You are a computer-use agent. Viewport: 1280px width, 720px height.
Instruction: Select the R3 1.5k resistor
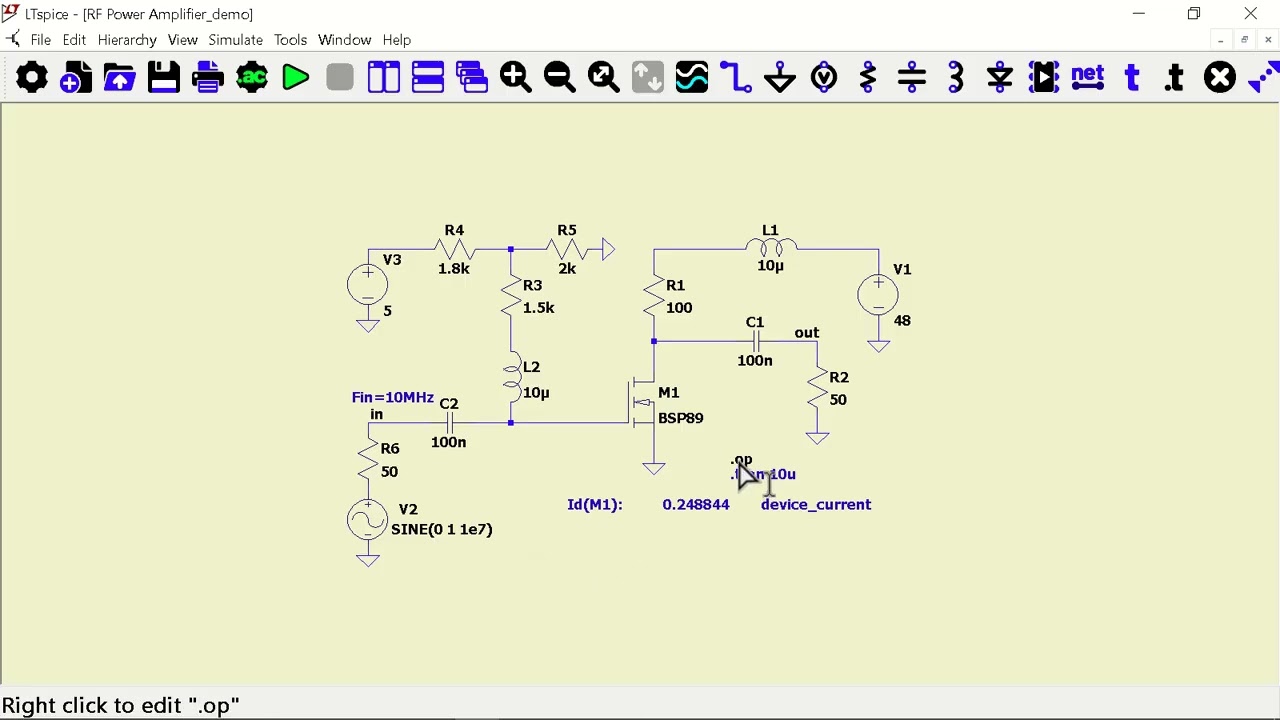coord(511,297)
